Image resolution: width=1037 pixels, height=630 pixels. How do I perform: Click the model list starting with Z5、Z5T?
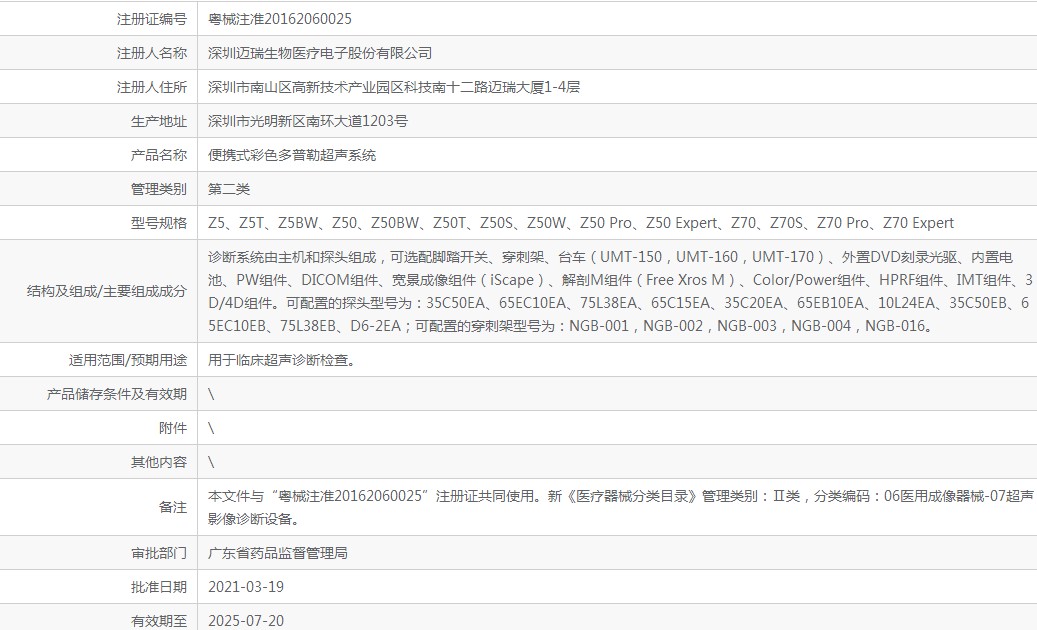point(581,223)
